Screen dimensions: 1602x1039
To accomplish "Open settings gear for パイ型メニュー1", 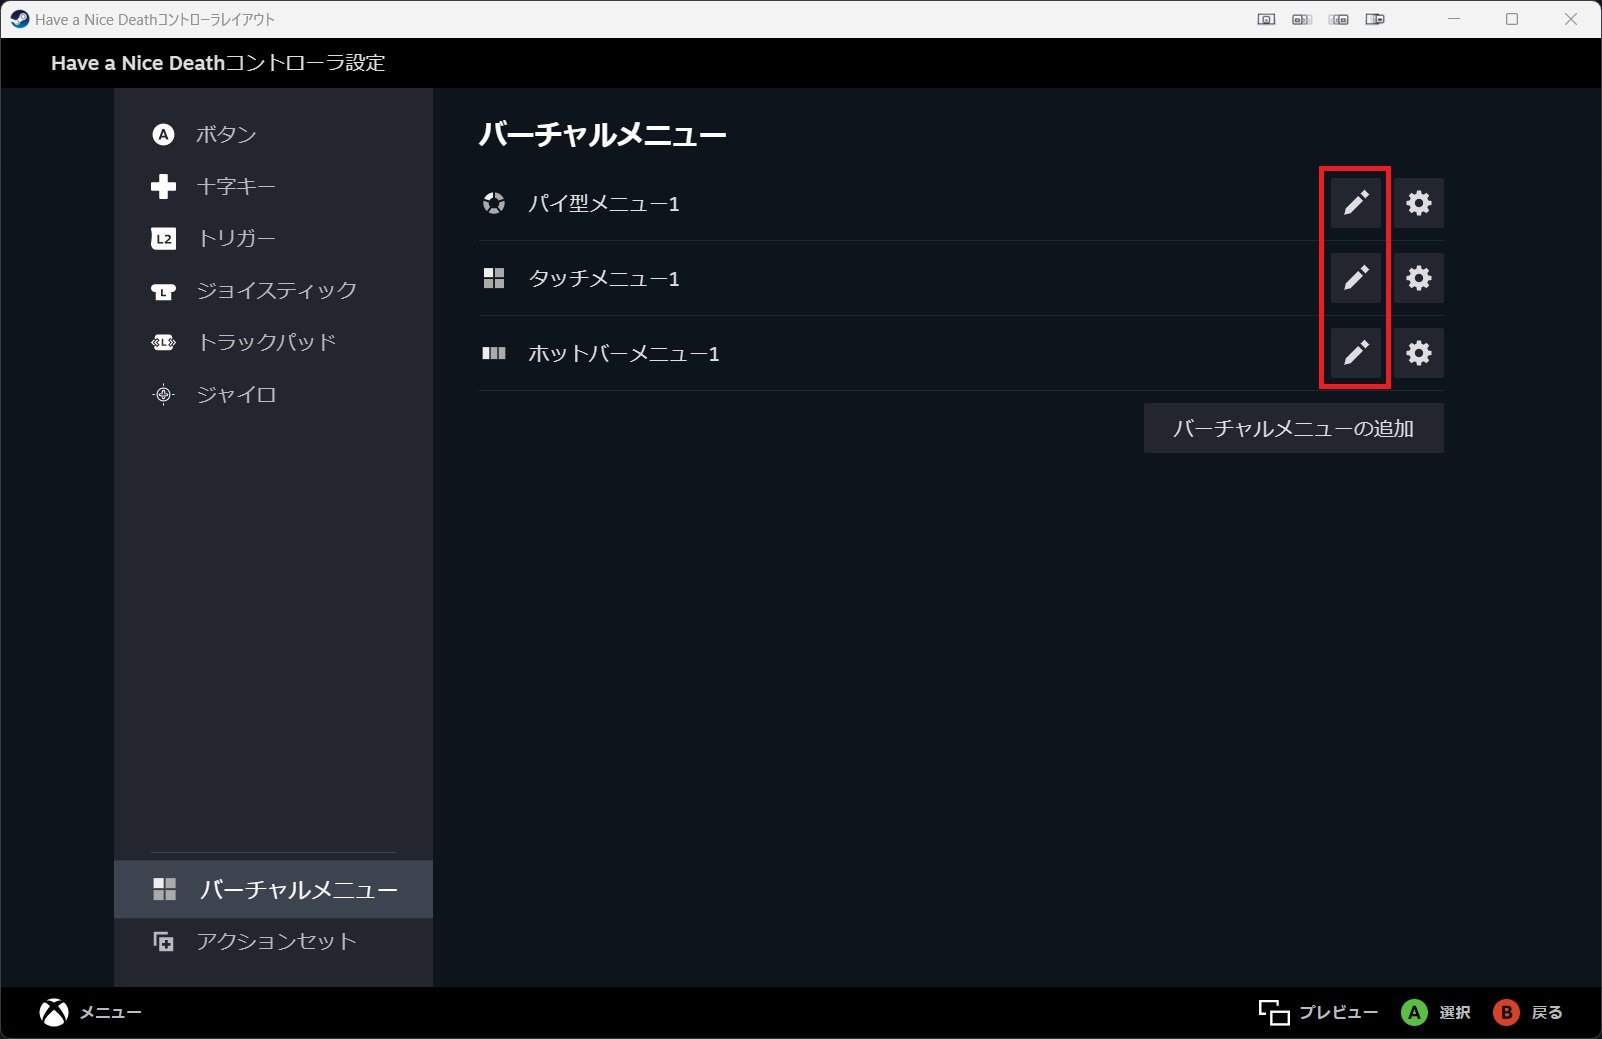I will pos(1419,203).
